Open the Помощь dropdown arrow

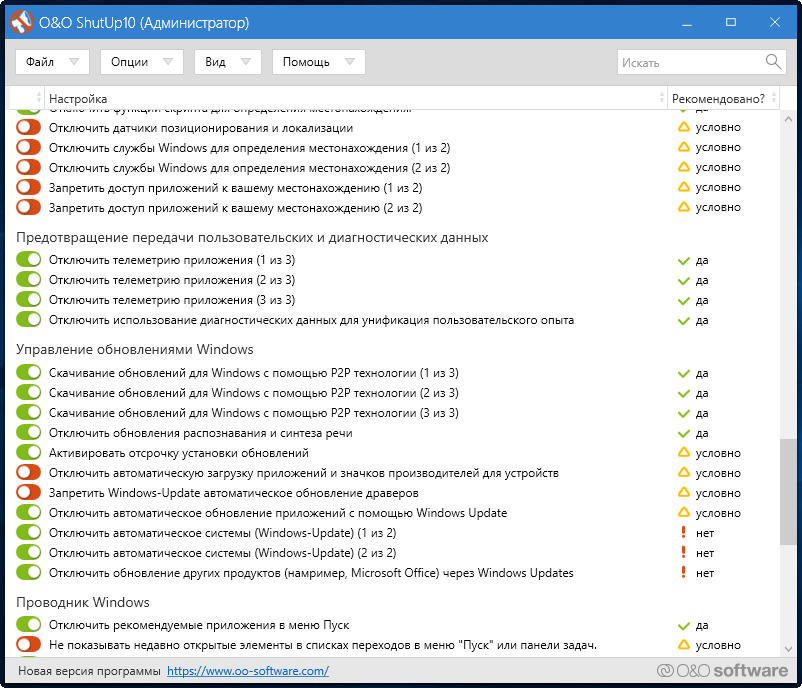pos(350,62)
